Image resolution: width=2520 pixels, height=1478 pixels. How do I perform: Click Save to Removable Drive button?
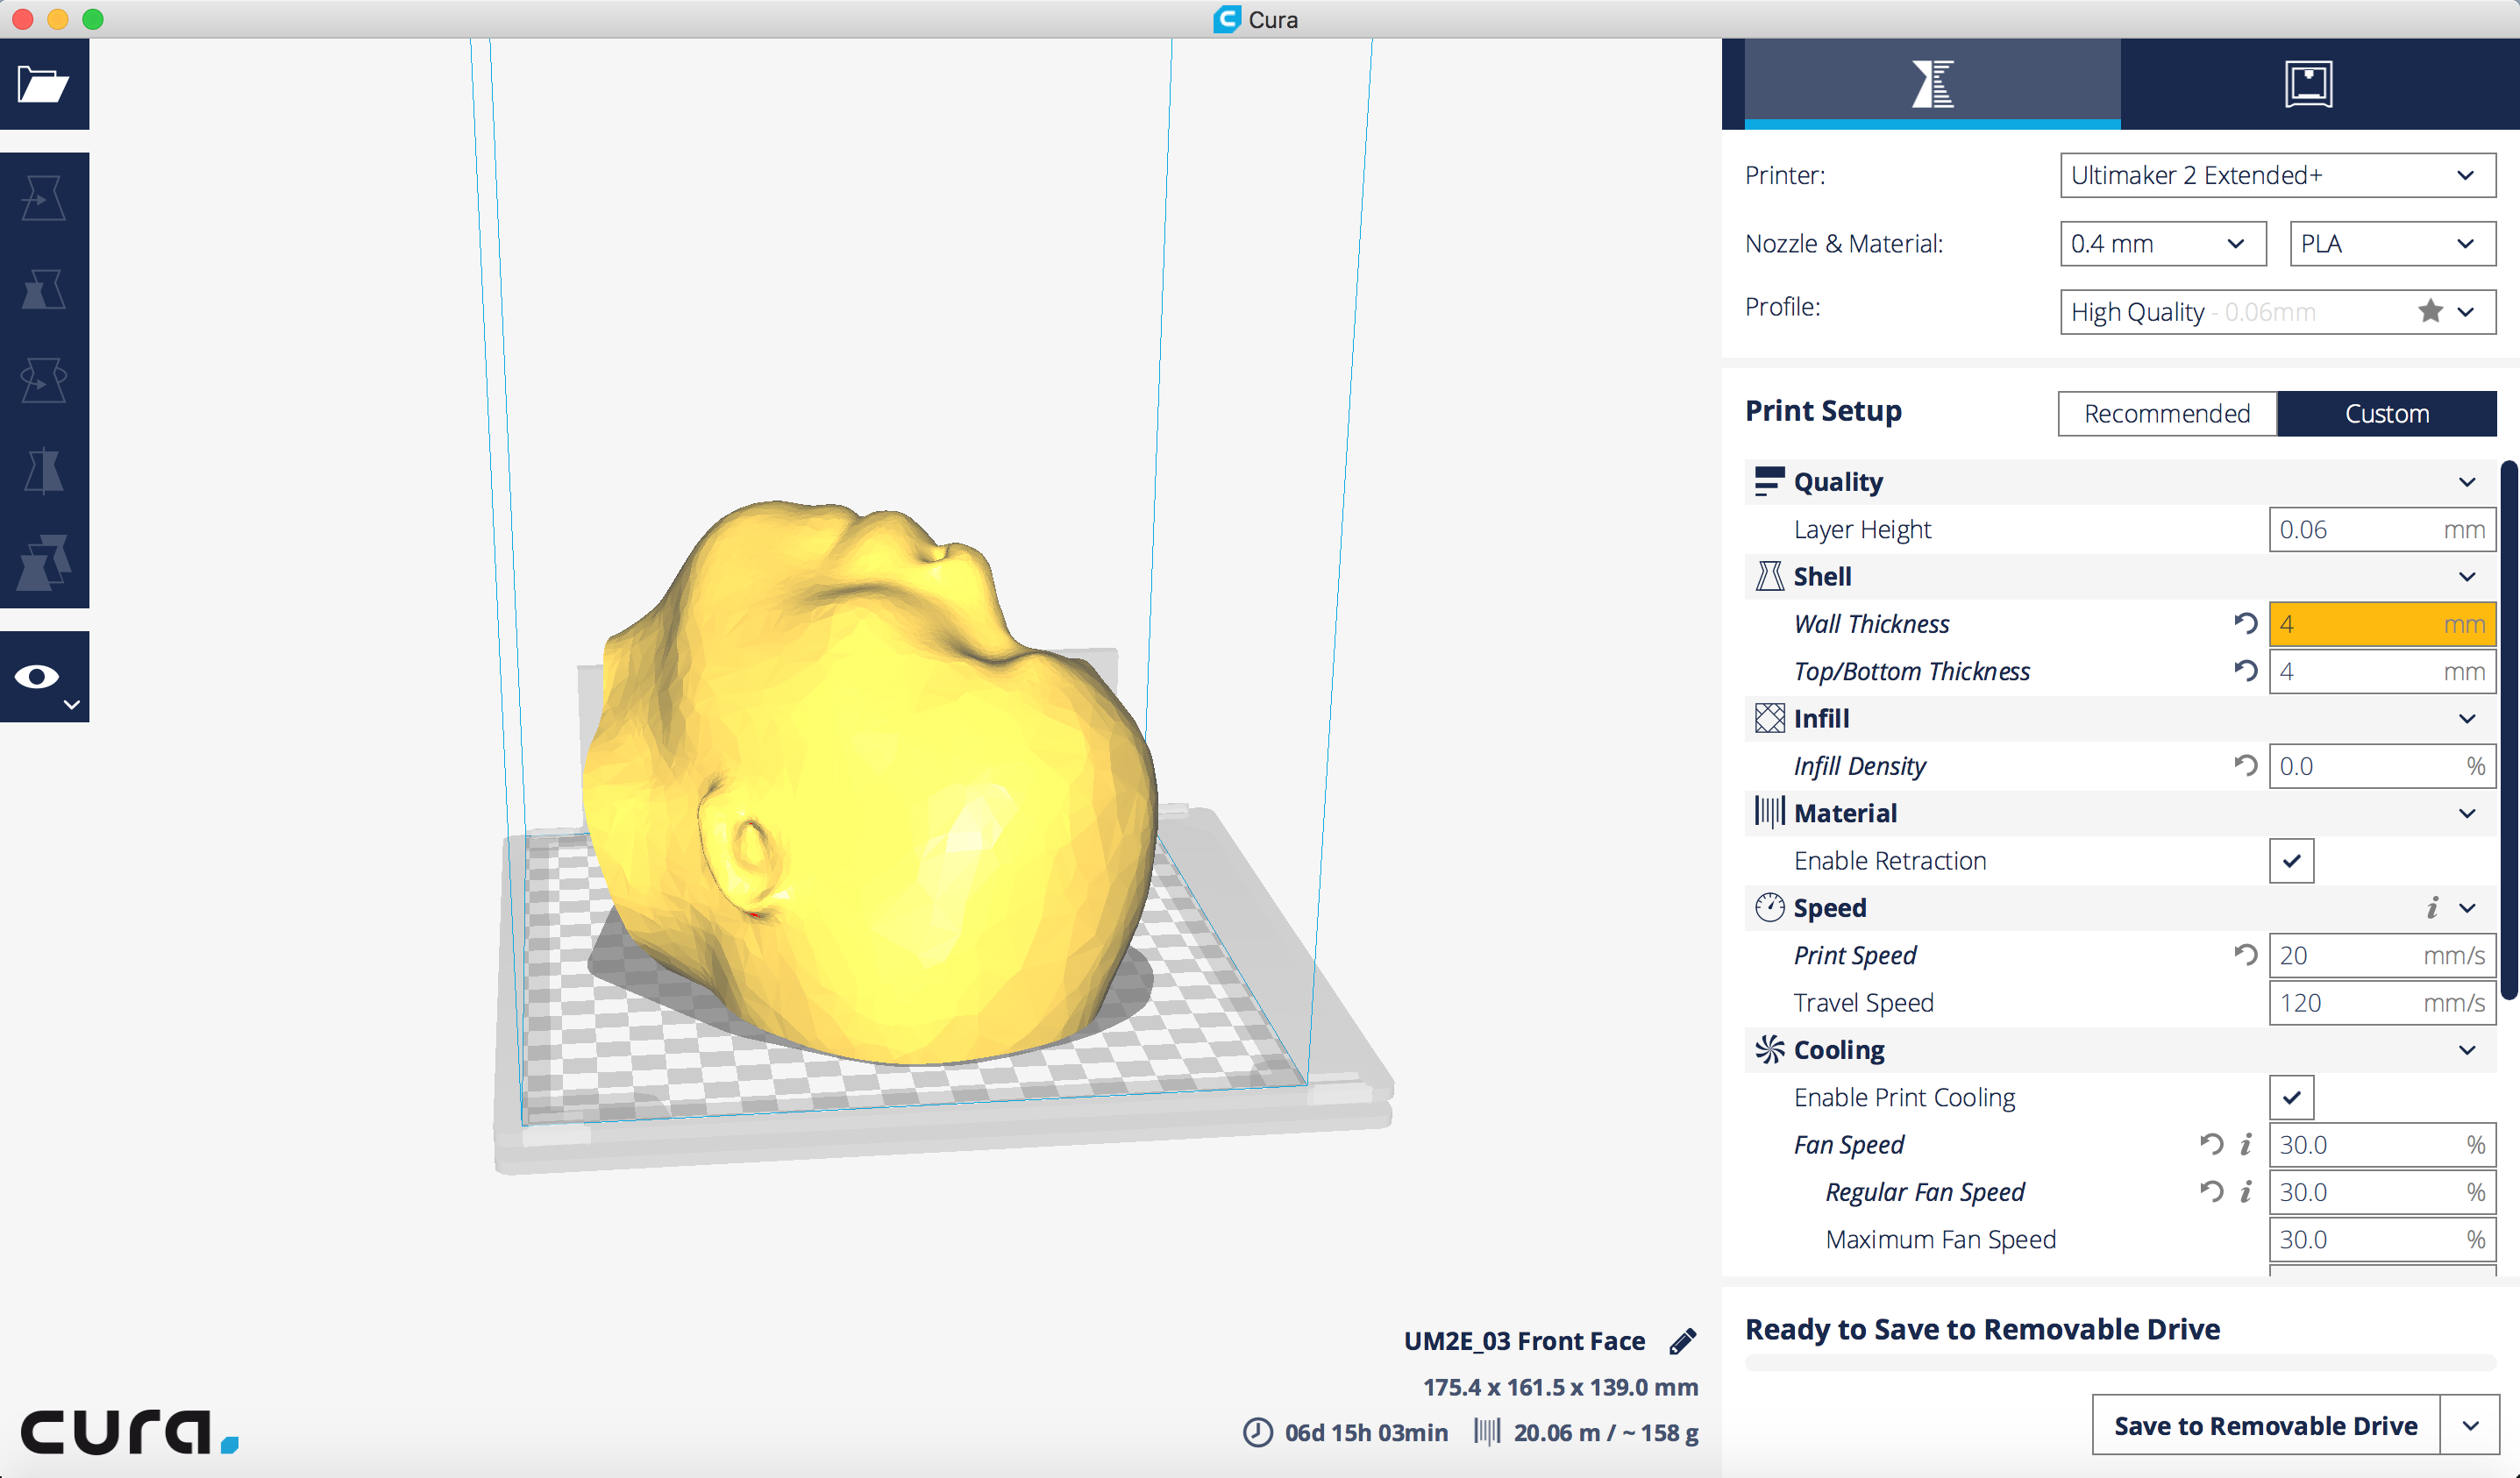coord(2265,1425)
